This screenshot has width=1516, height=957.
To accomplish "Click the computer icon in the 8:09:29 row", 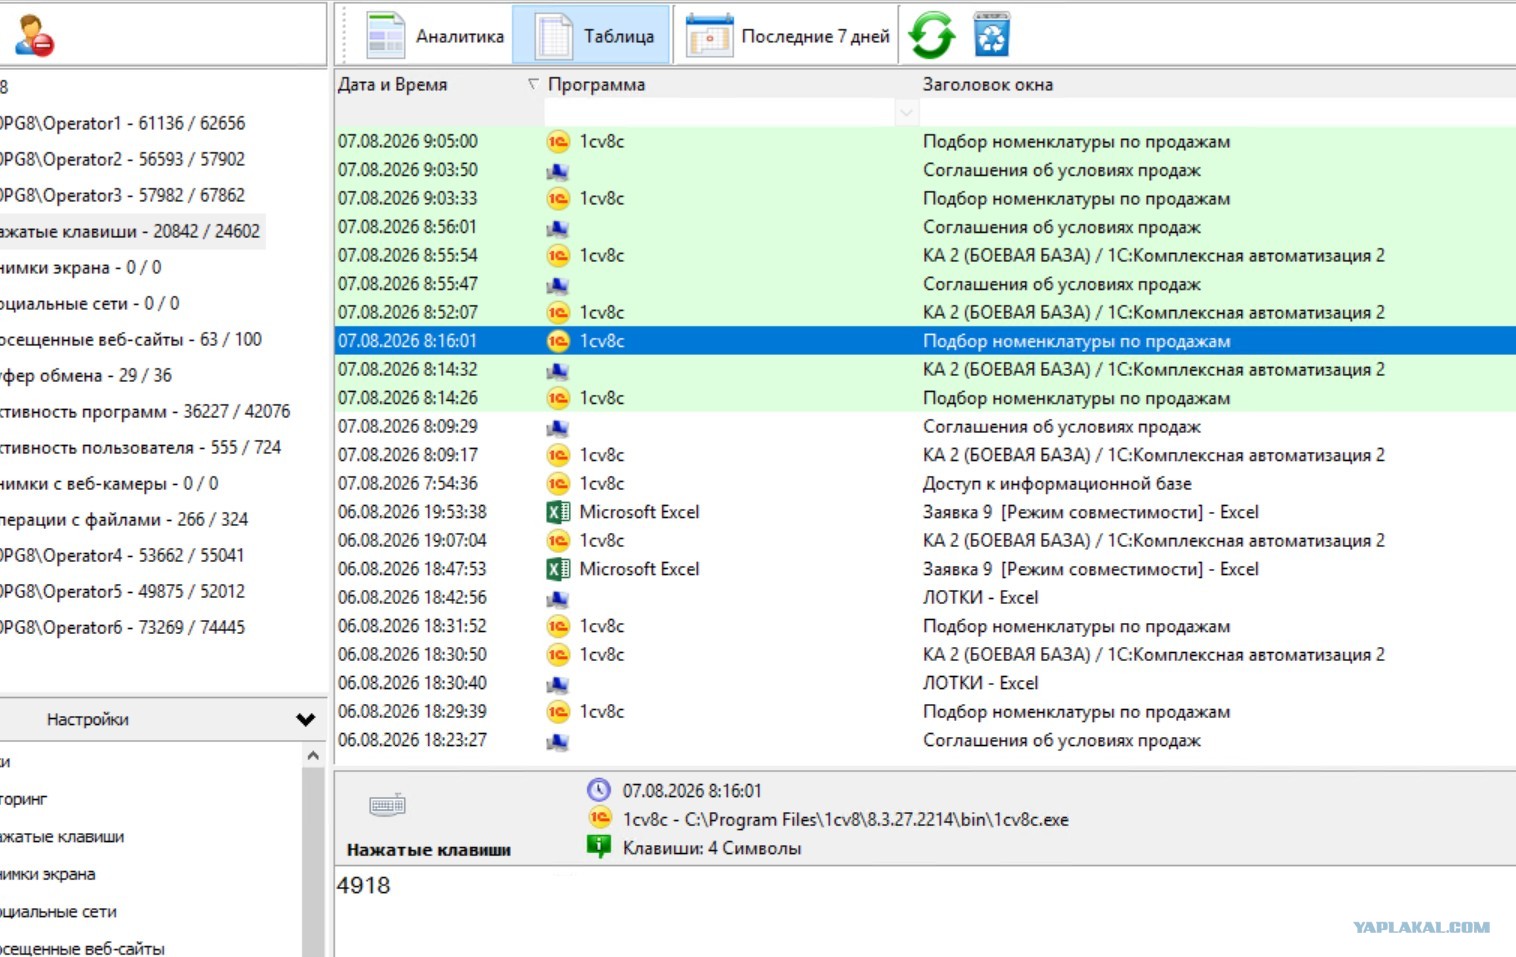I will click(x=558, y=428).
